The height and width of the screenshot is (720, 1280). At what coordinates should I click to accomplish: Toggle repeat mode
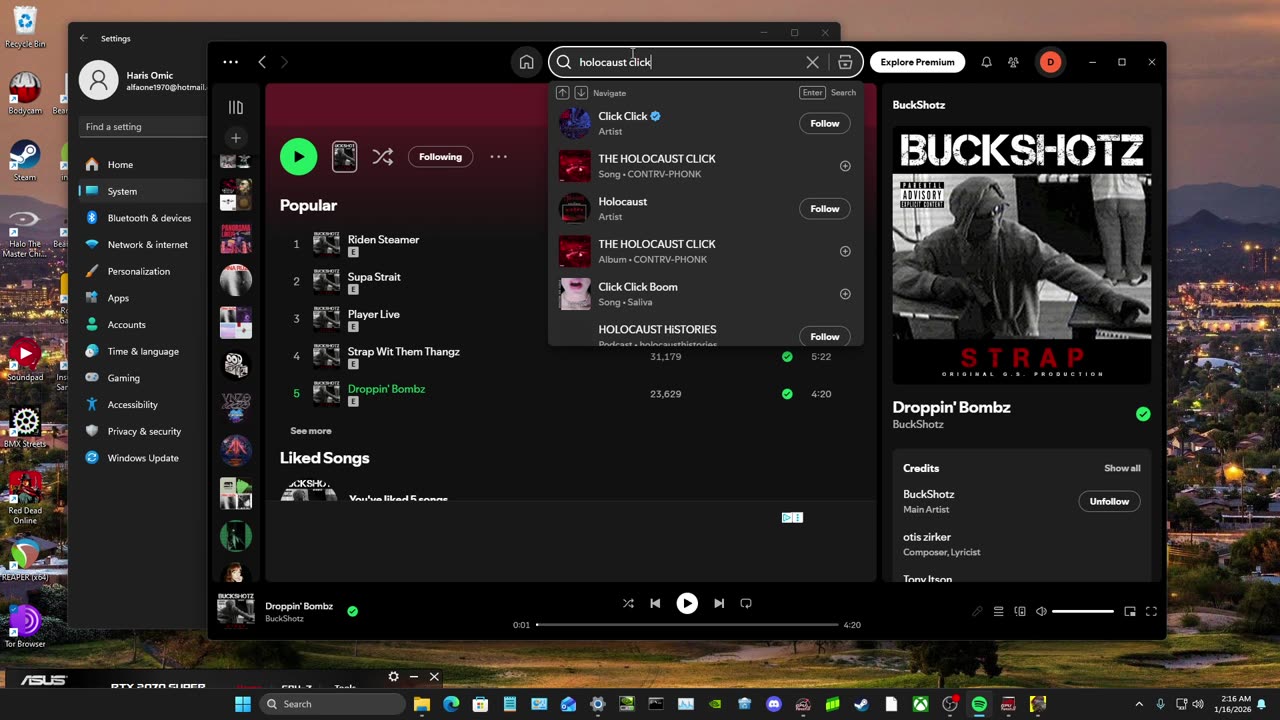tap(746, 603)
